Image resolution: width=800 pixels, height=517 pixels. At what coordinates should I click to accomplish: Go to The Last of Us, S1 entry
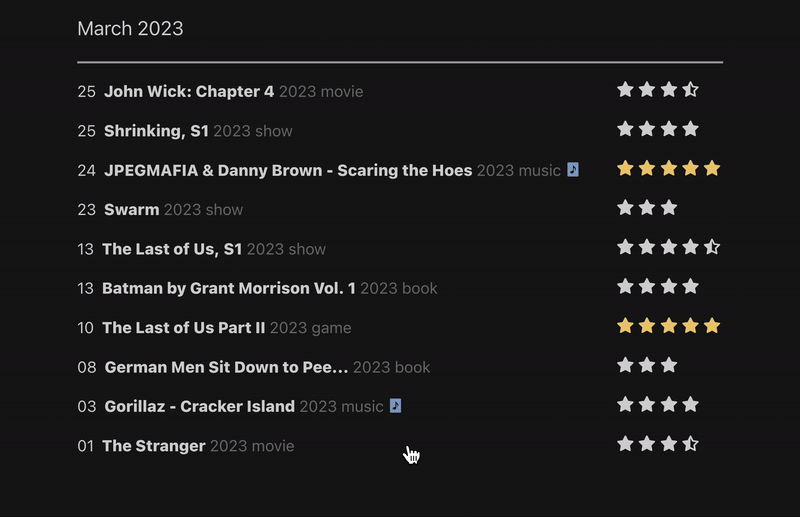pos(172,249)
